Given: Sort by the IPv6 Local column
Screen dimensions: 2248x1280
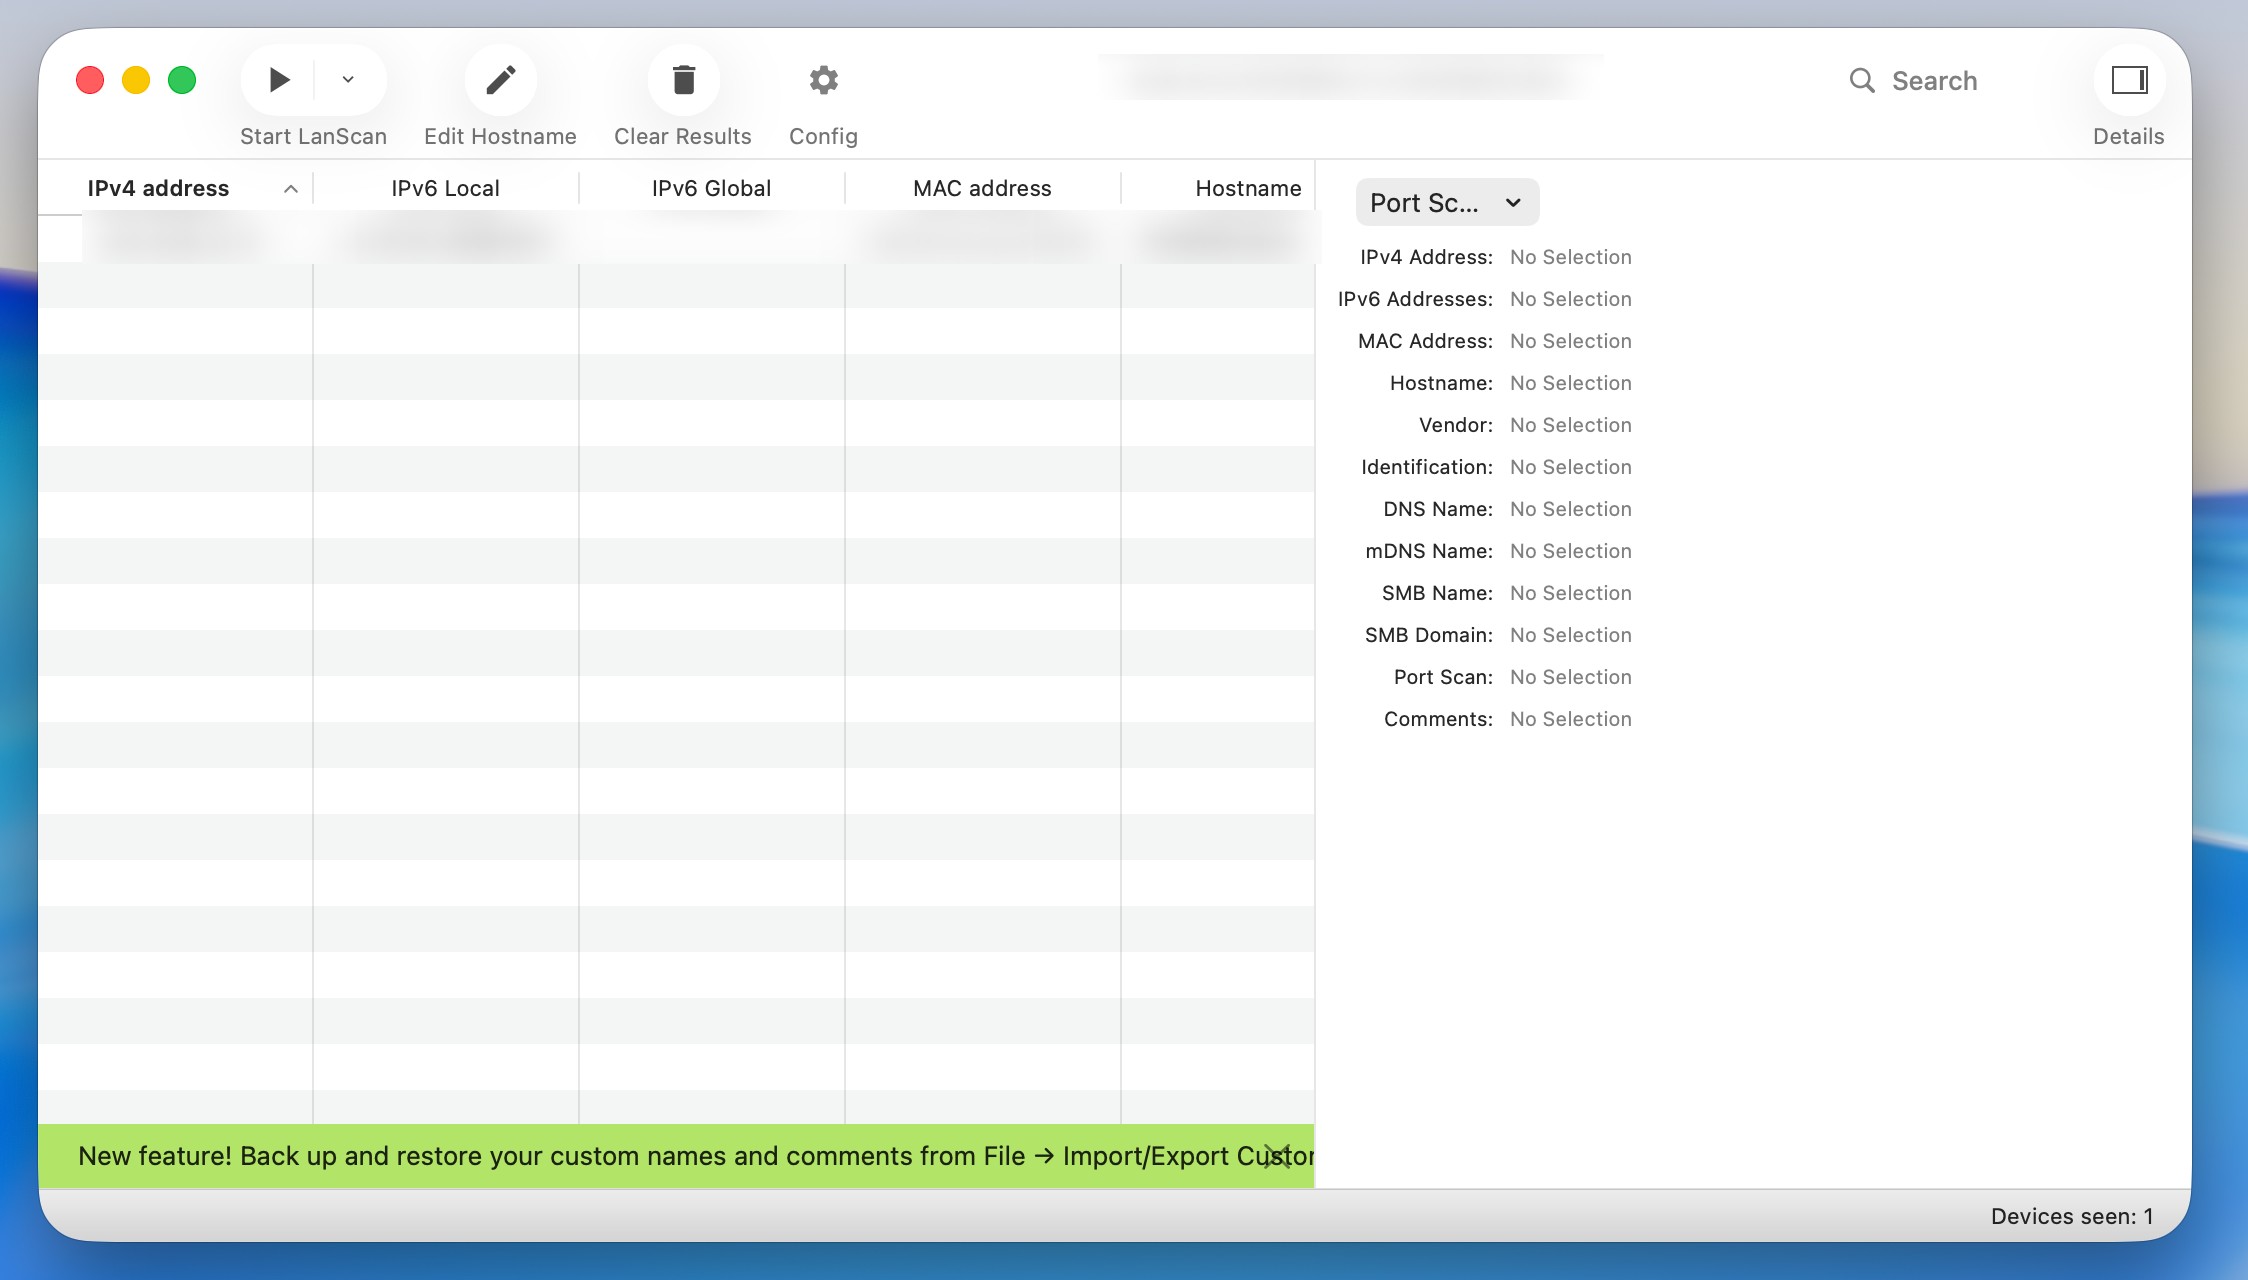Looking at the screenshot, I should (445, 189).
